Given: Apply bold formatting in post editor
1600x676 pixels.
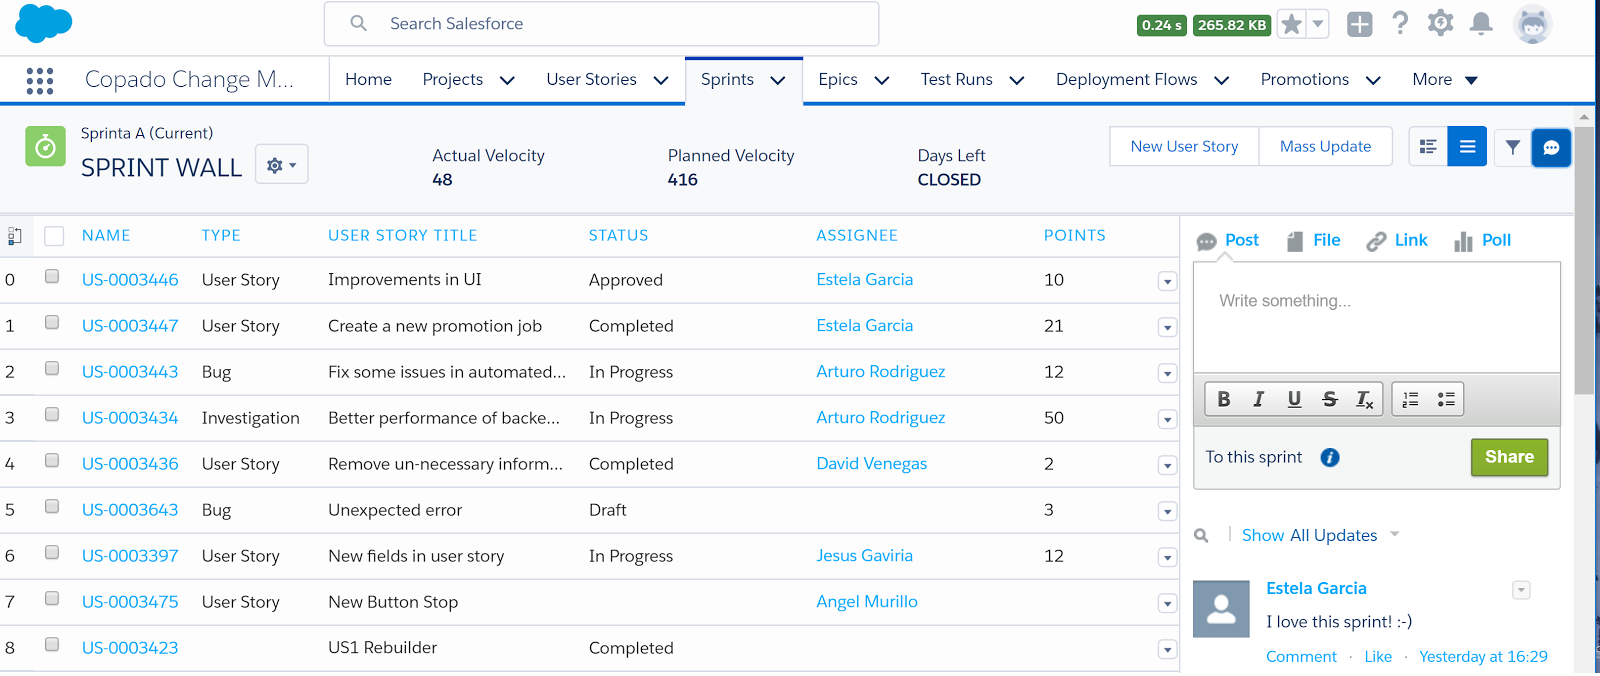Looking at the screenshot, I should tap(1224, 399).
